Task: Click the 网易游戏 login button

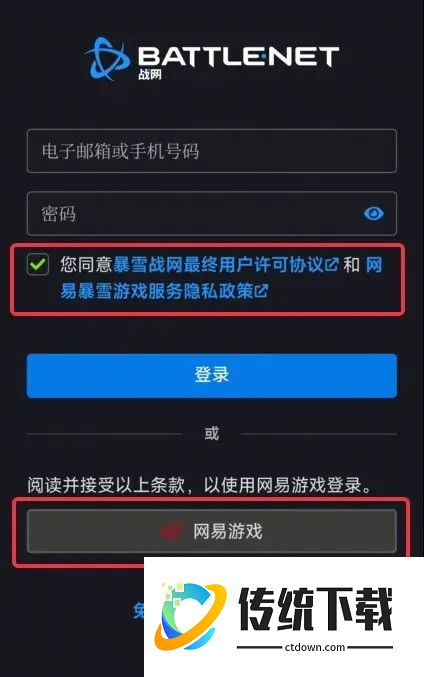Action: coord(212,531)
